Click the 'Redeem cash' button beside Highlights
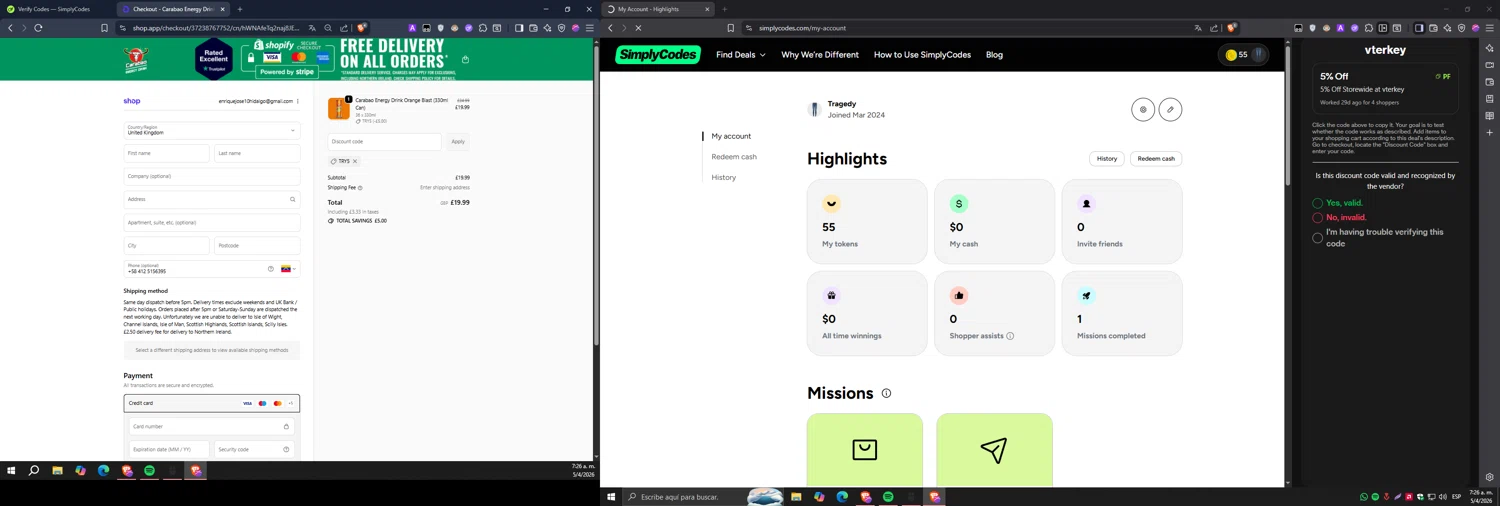1500x506 pixels. click(1156, 159)
